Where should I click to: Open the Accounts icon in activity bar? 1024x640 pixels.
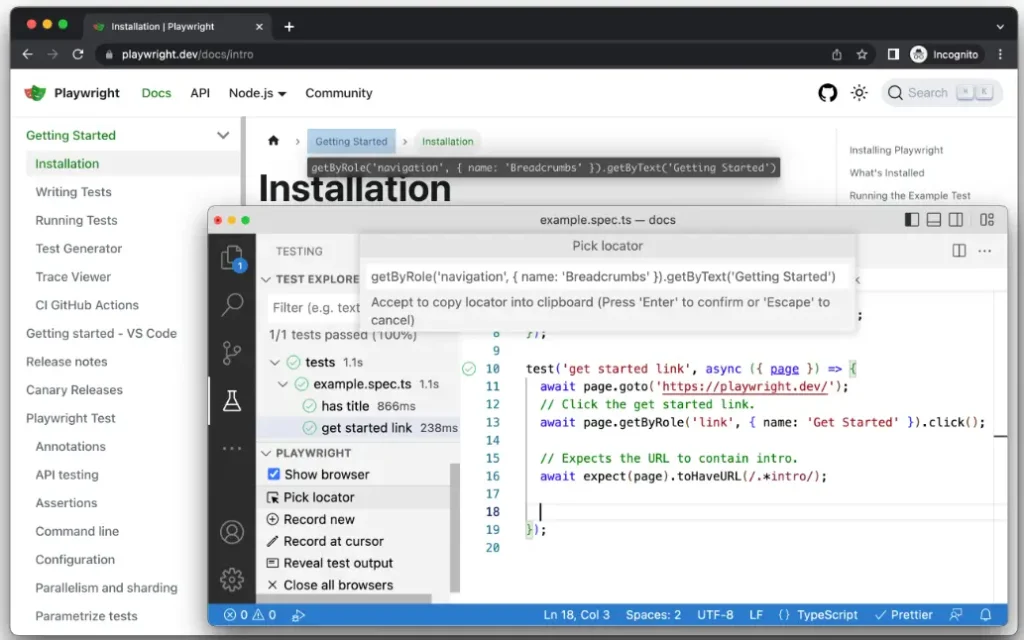point(232,532)
